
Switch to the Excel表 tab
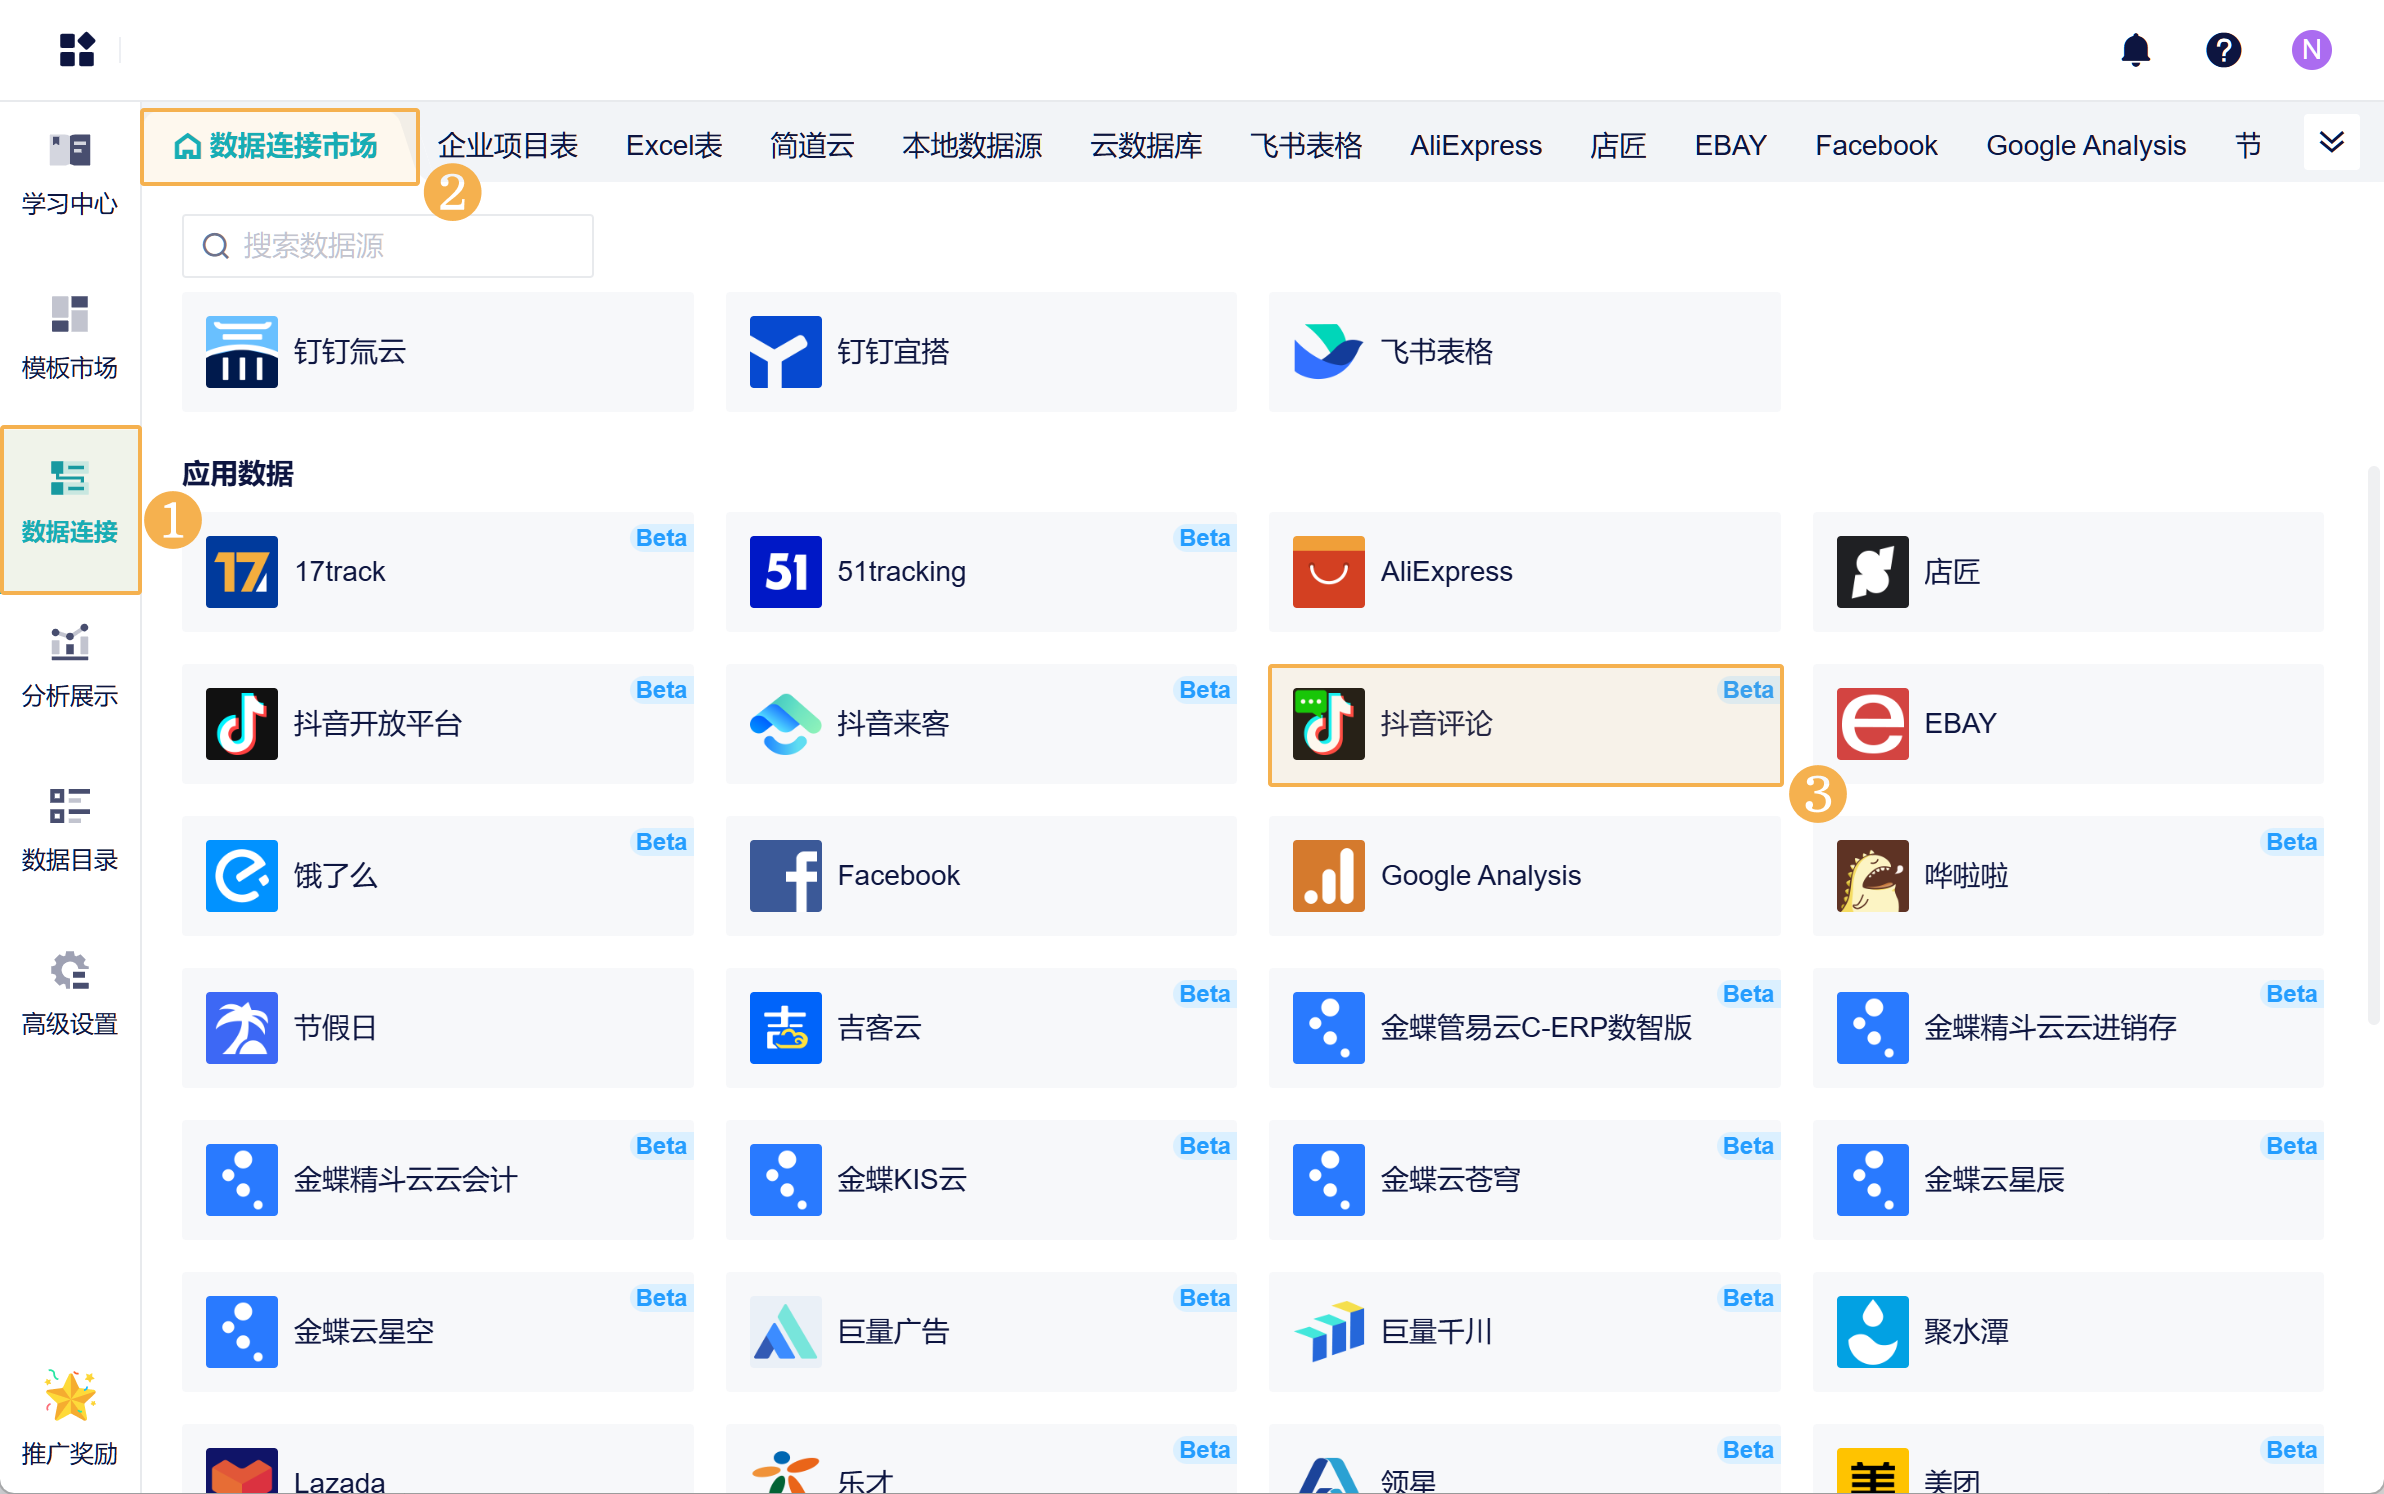tap(673, 146)
